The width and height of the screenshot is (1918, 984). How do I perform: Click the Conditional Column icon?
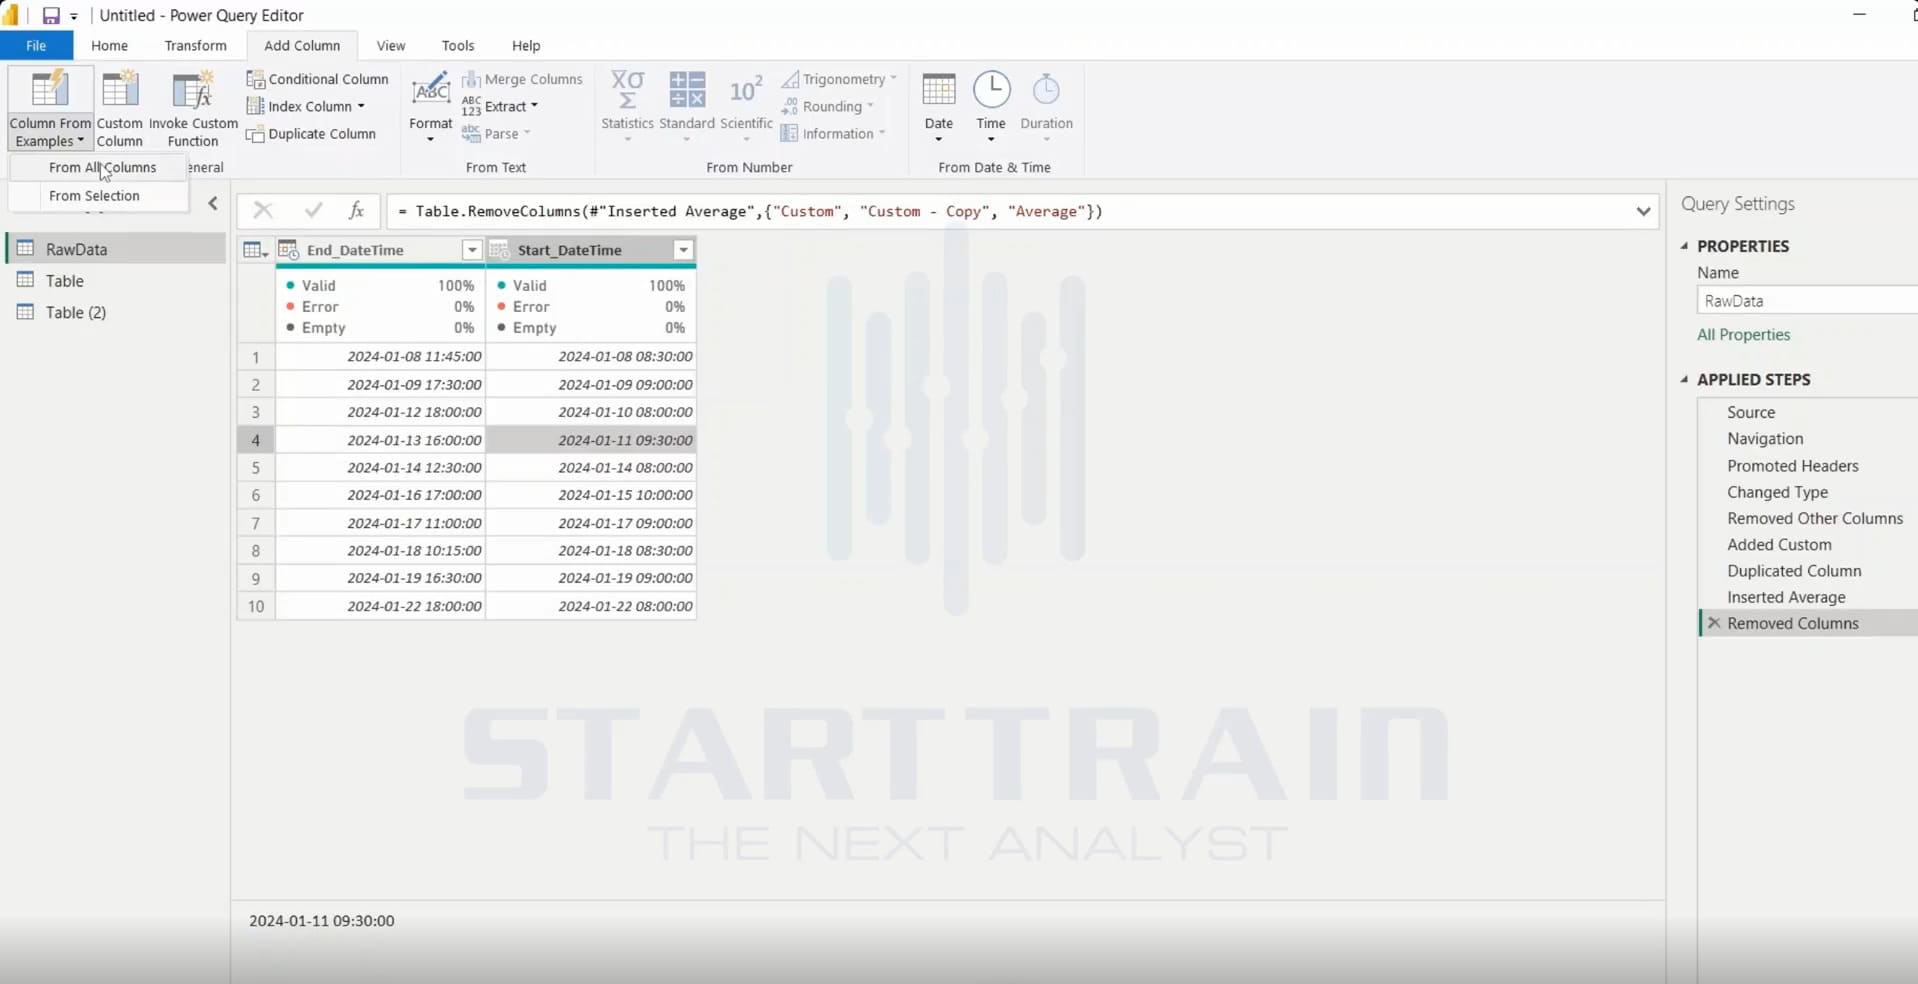tap(256, 79)
